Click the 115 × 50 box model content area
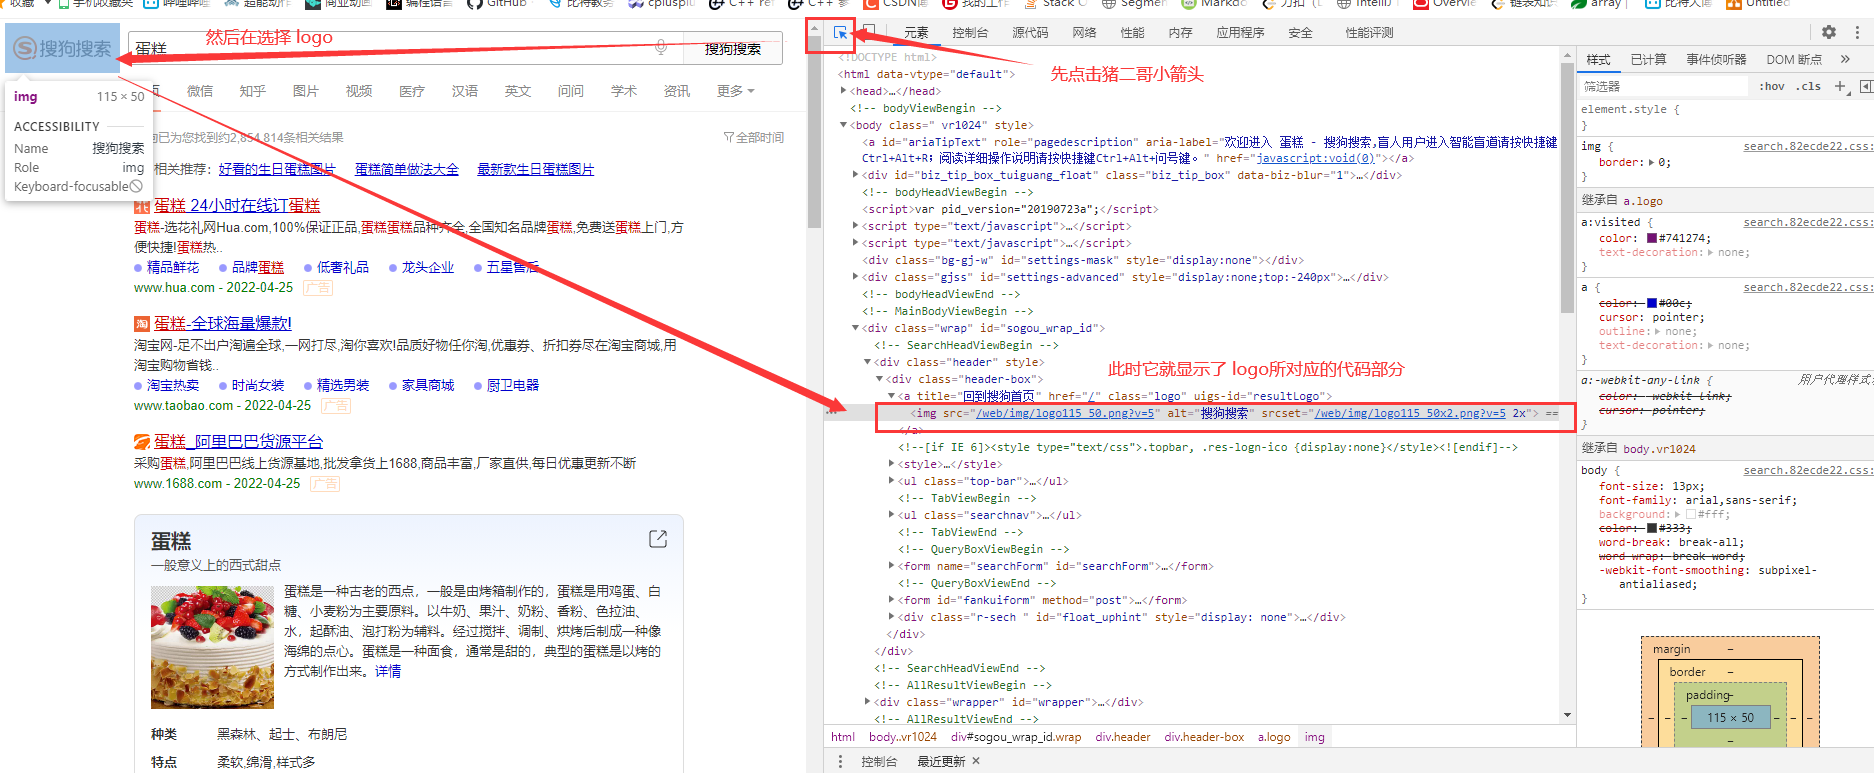This screenshot has width=1874, height=773. [1730, 717]
